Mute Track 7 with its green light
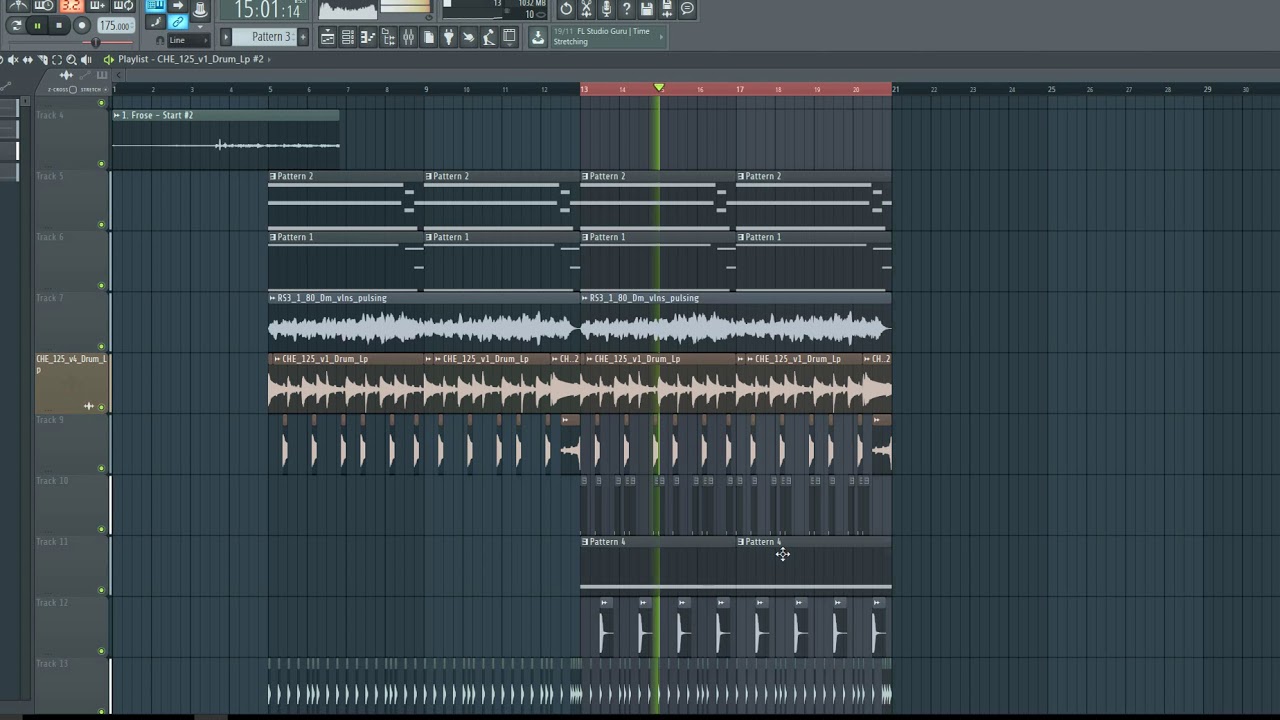Screen dimensions: 1280x720 coord(101,346)
